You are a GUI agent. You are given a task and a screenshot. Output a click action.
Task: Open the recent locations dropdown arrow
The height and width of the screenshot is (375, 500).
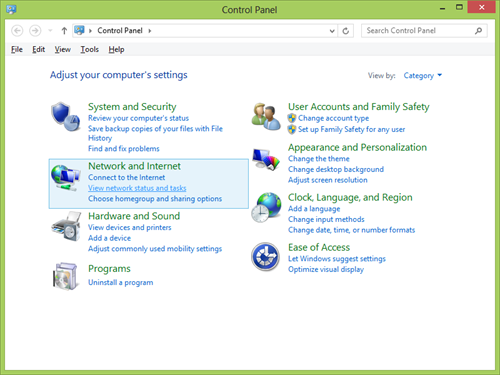click(50, 31)
